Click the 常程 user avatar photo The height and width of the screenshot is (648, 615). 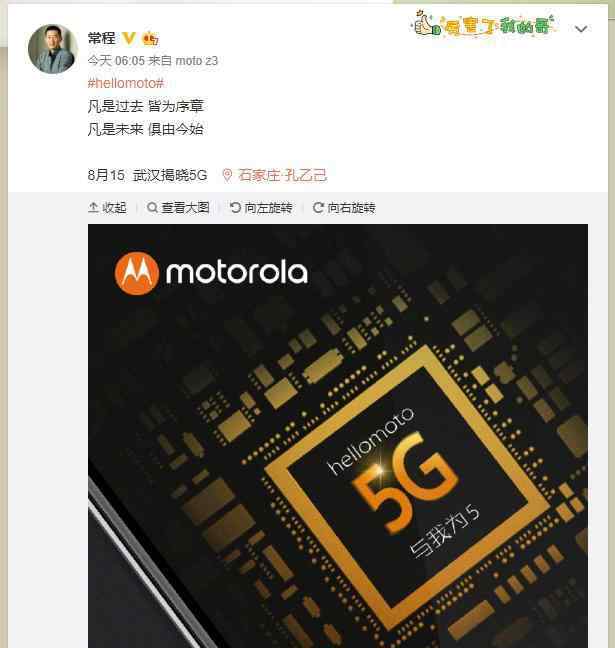point(52,49)
